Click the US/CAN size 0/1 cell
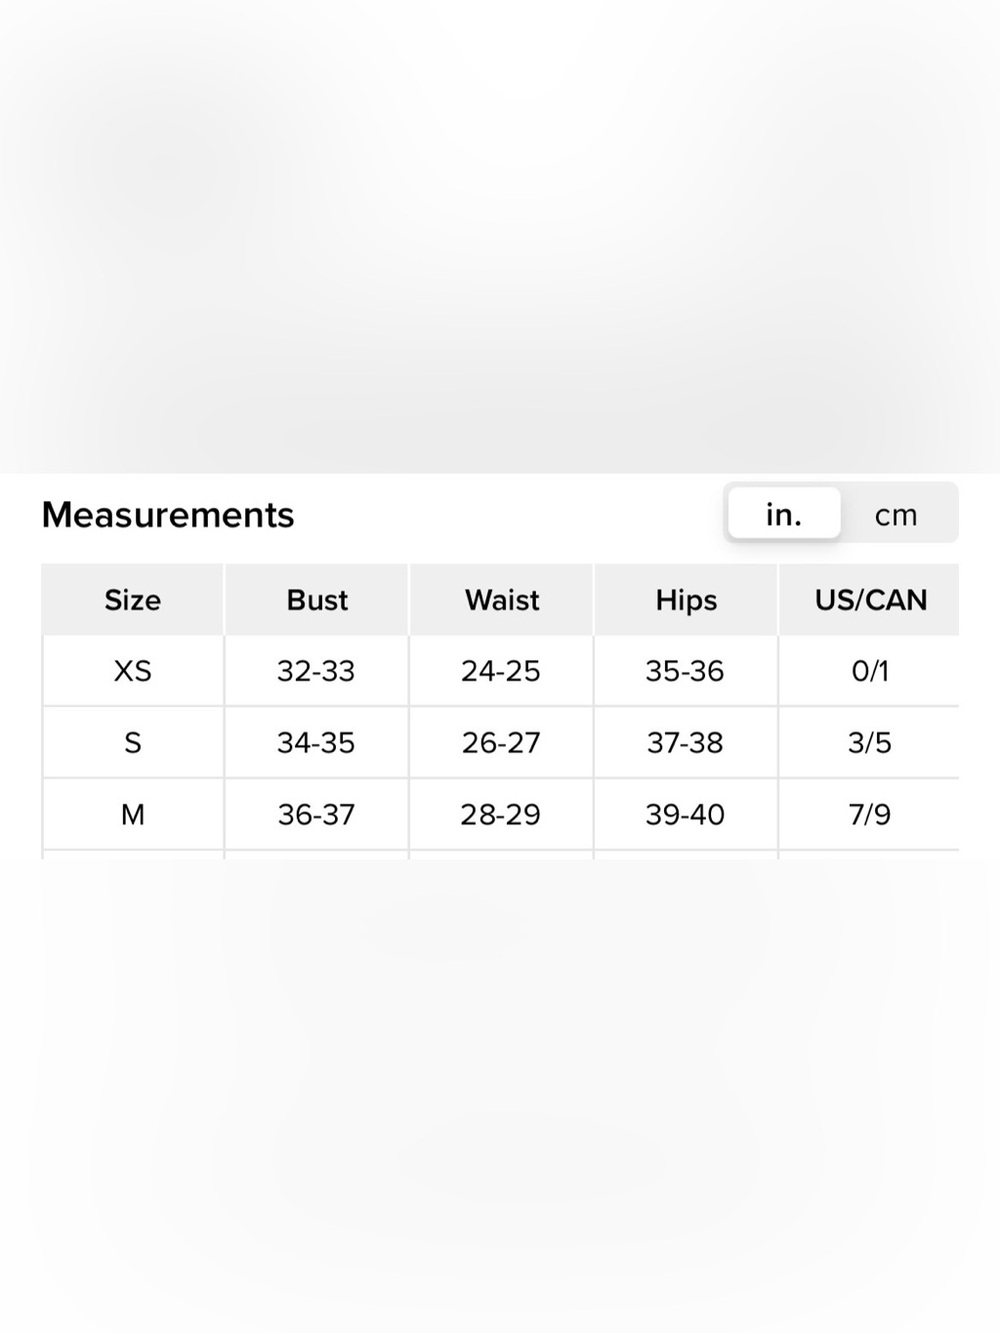 (870, 671)
